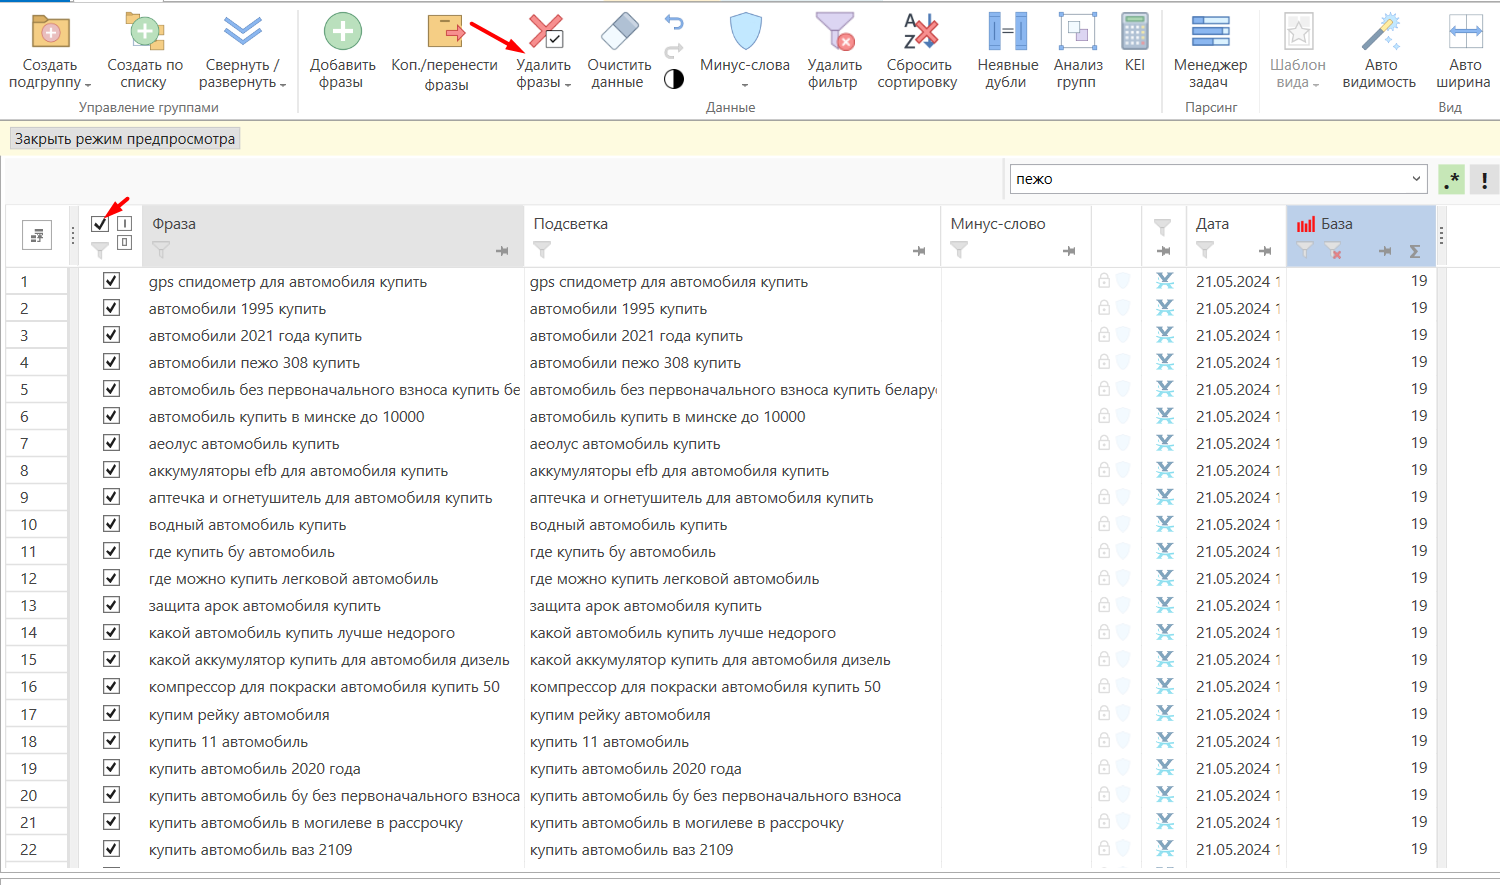This screenshot has height=885, width=1500.
Task: Toggle the select-all checkbox in header
Action: pyautogui.click(x=100, y=224)
